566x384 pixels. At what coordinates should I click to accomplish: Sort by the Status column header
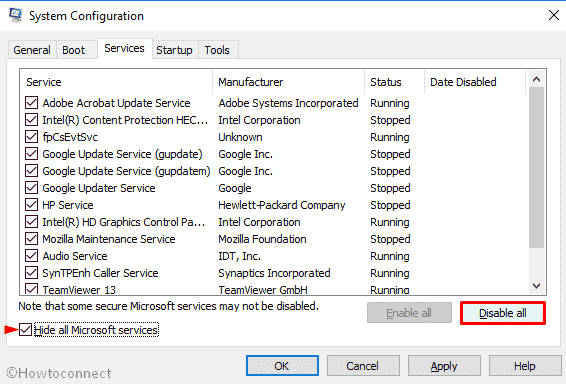395,82
